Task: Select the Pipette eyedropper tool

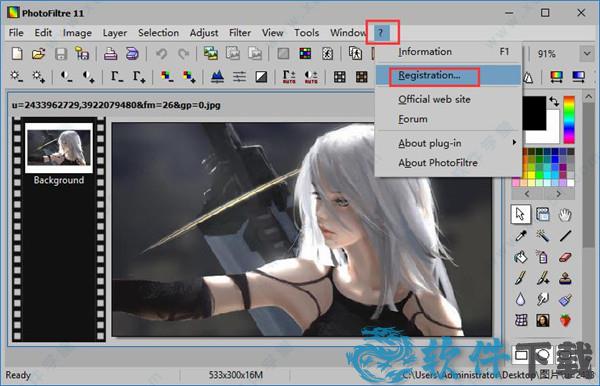Action: (x=521, y=236)
